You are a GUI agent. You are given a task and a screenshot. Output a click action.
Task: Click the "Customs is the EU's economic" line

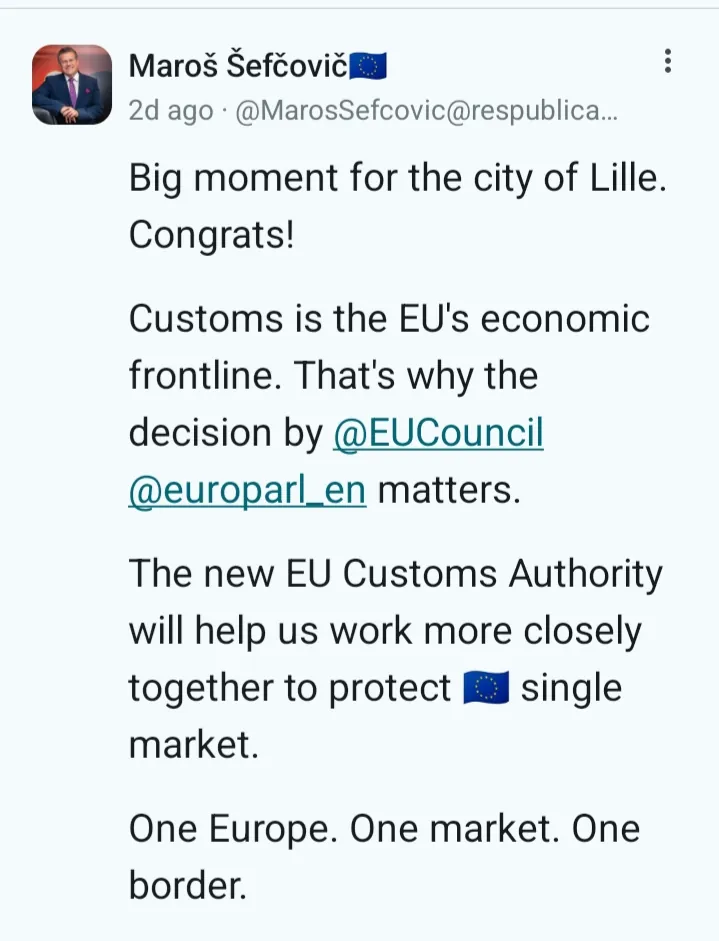coord(389,320)
